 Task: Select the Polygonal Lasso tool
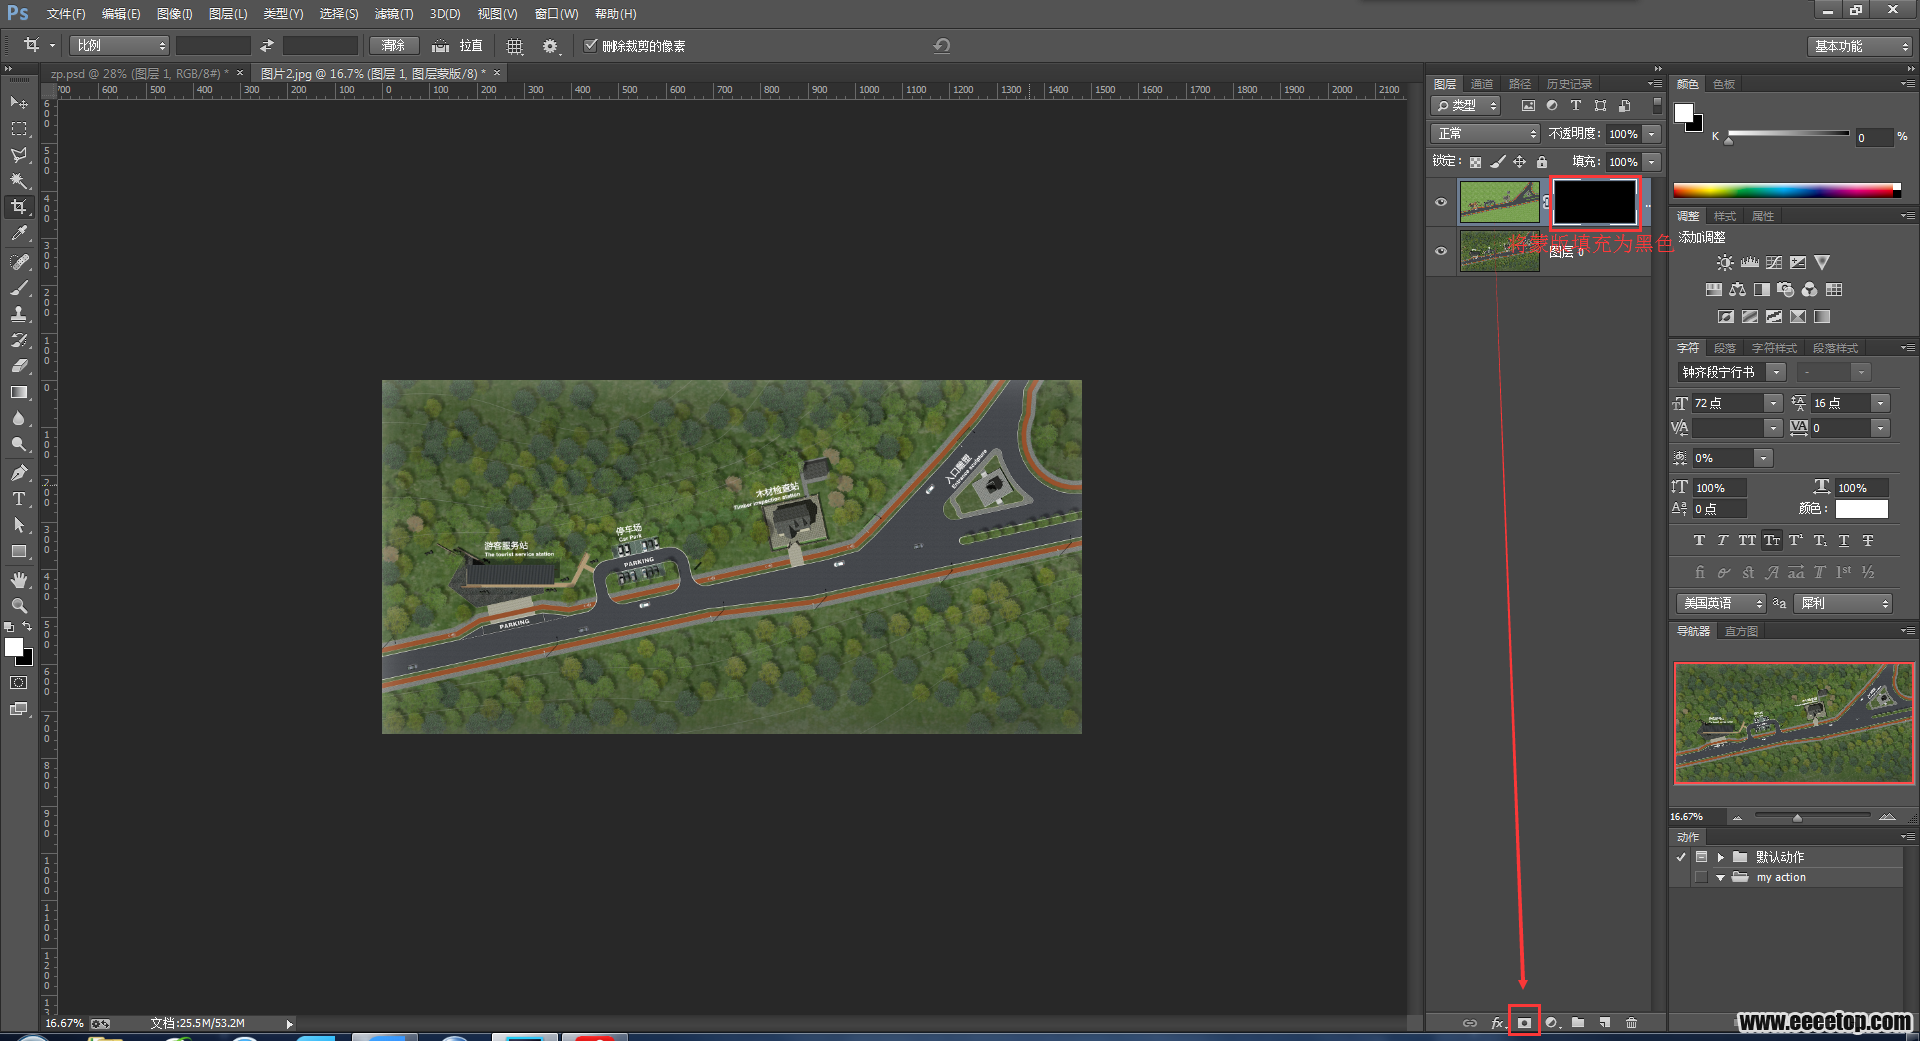[19, 155]
